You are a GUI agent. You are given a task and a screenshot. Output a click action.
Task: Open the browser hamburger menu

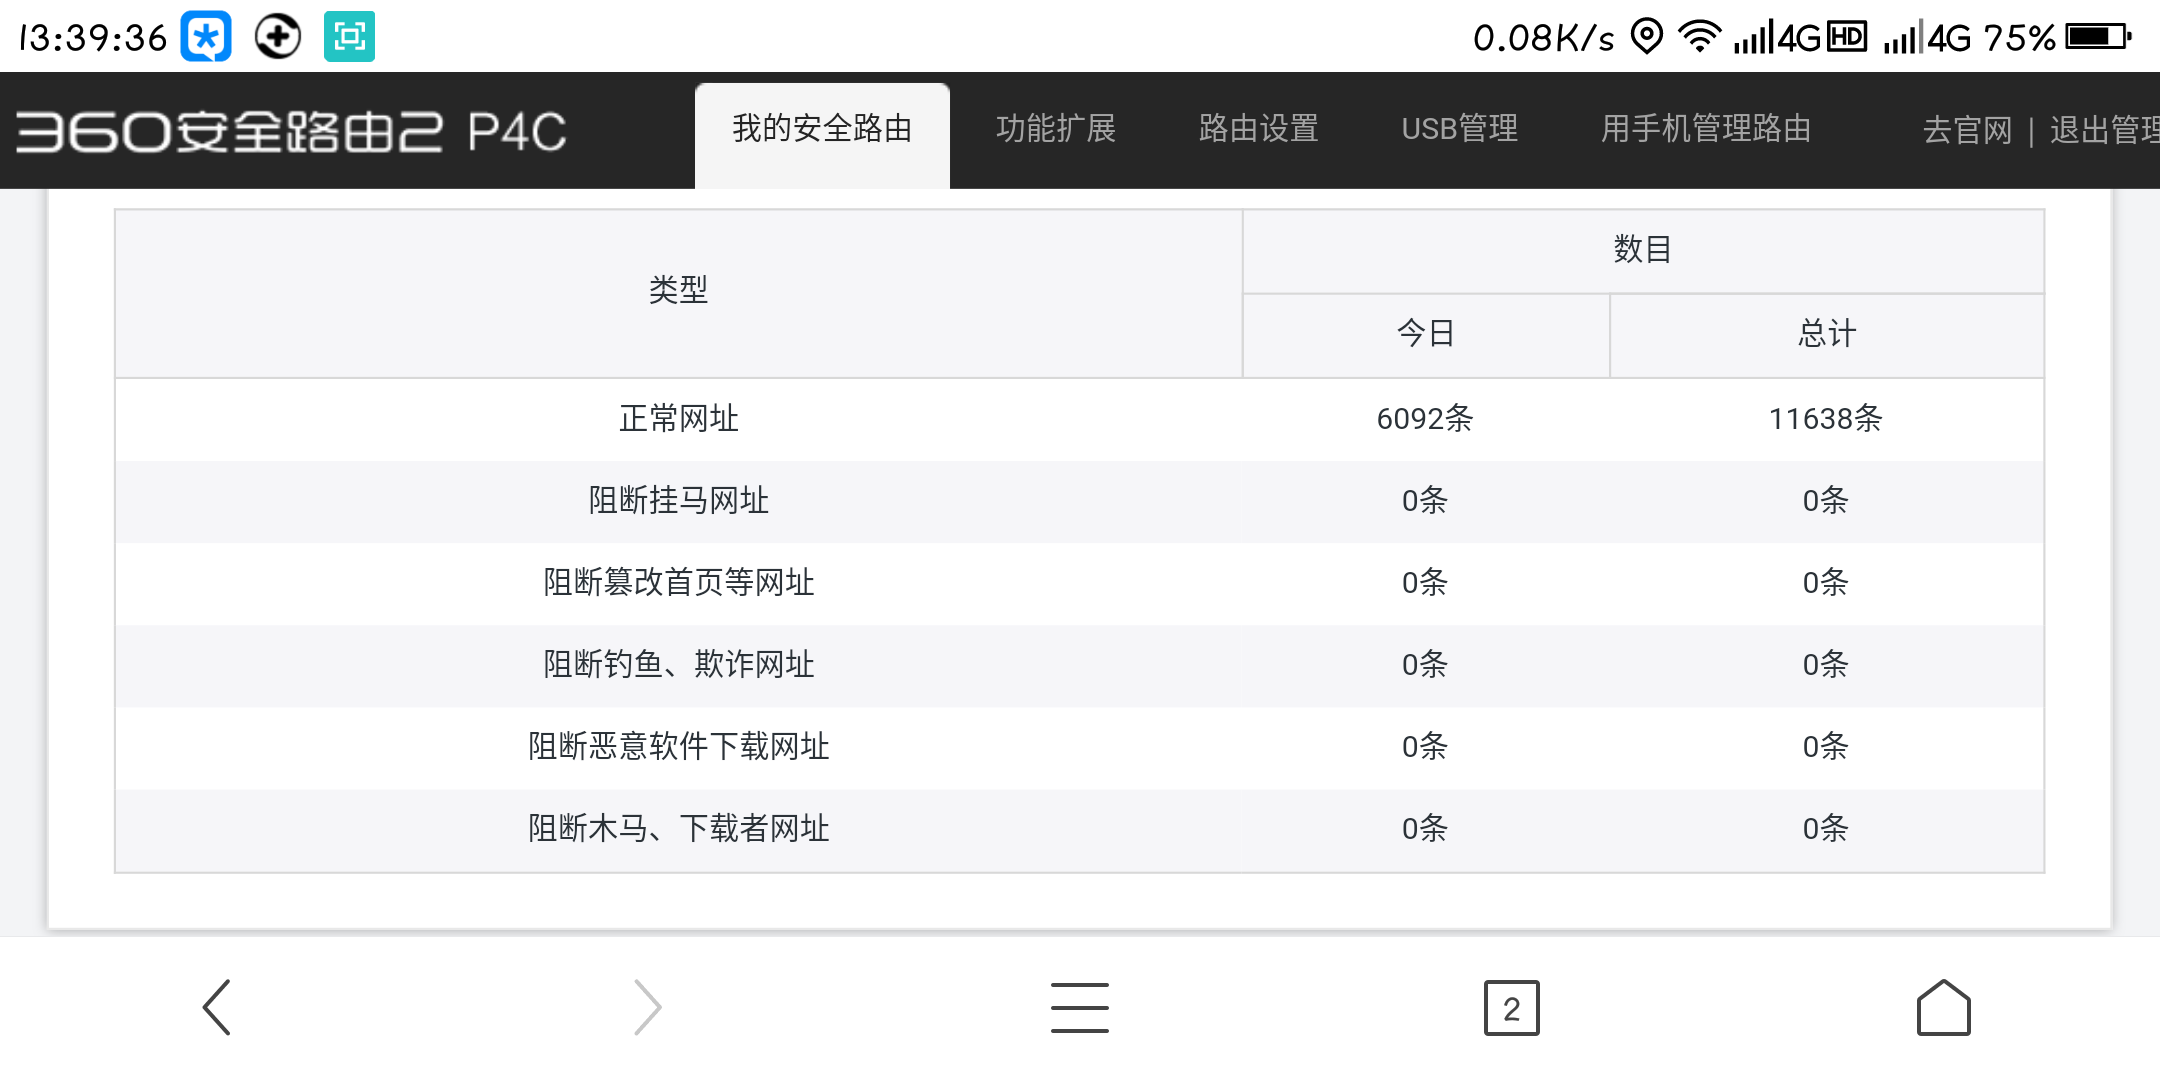click(x=1080, y=1007)
